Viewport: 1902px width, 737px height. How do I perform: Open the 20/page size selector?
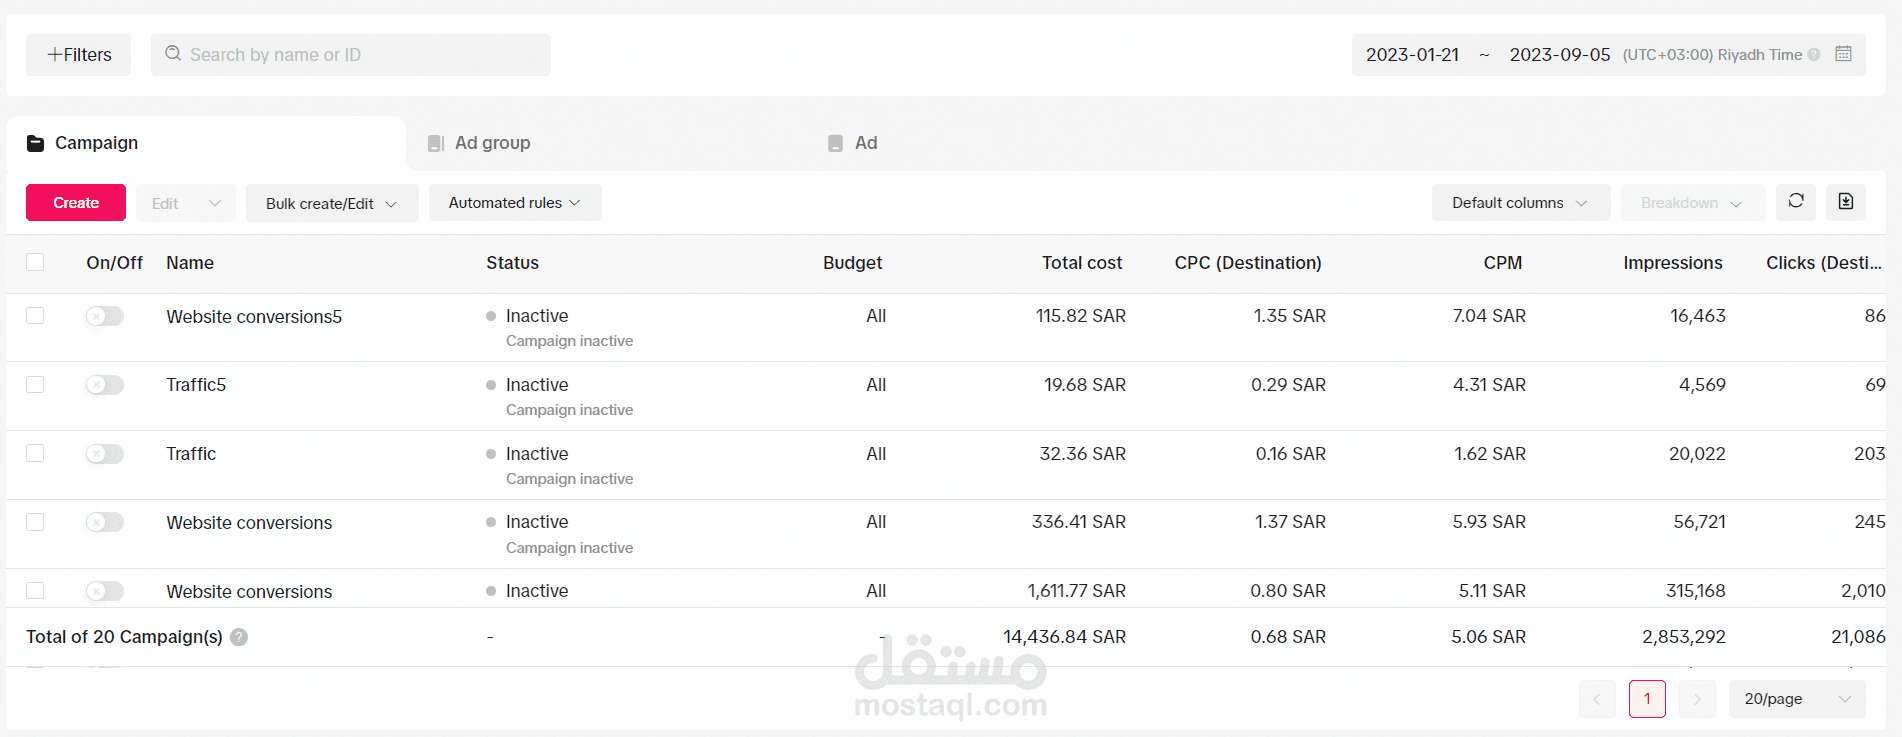tap(1796, 699)
